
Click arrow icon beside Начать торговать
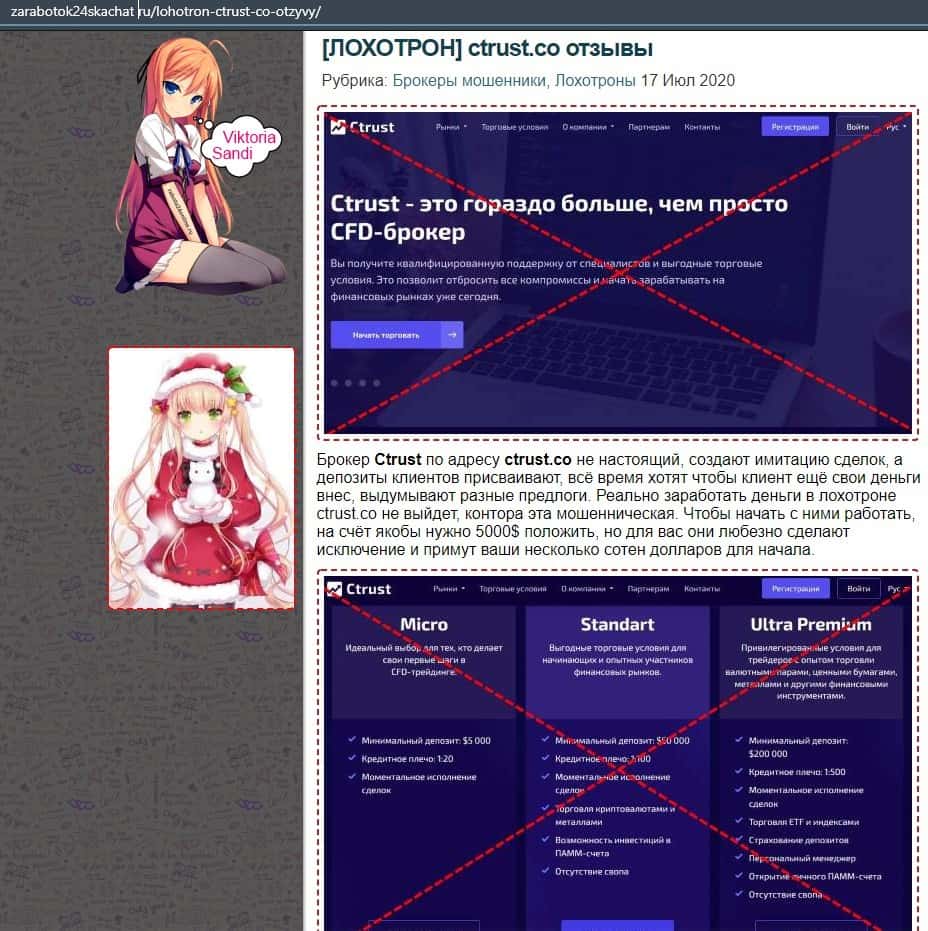[x=452, y=335]
